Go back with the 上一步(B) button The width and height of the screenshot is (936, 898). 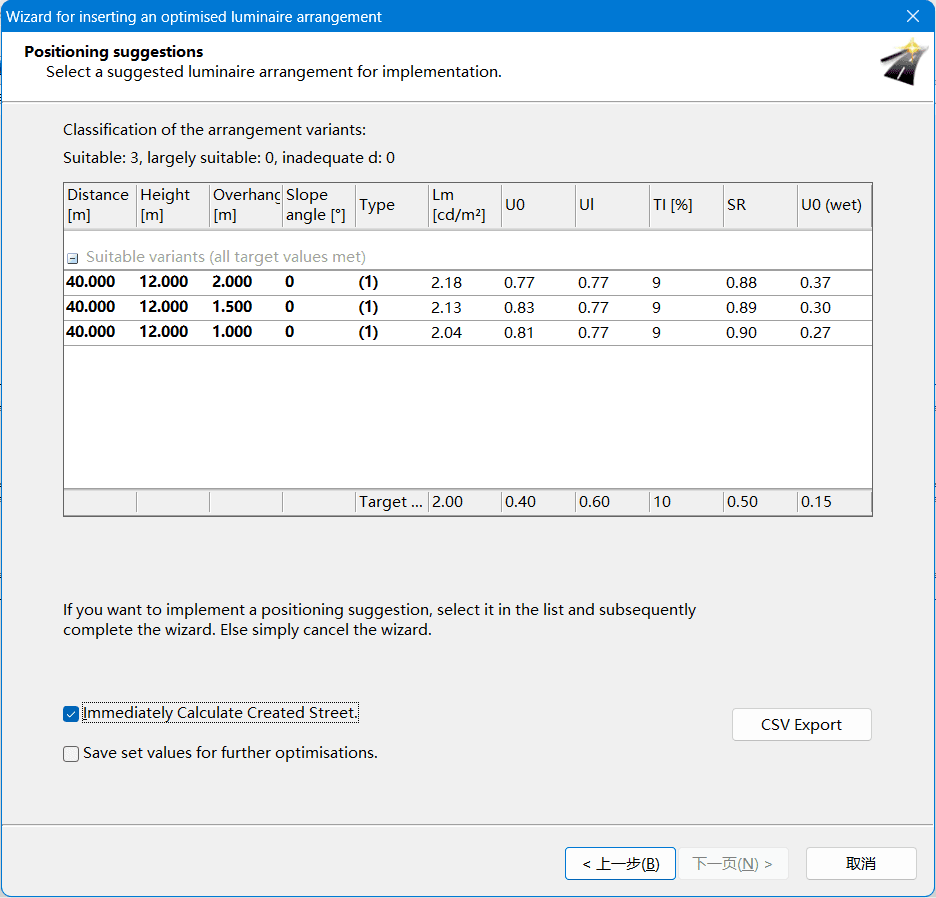(x=620, y=863)
